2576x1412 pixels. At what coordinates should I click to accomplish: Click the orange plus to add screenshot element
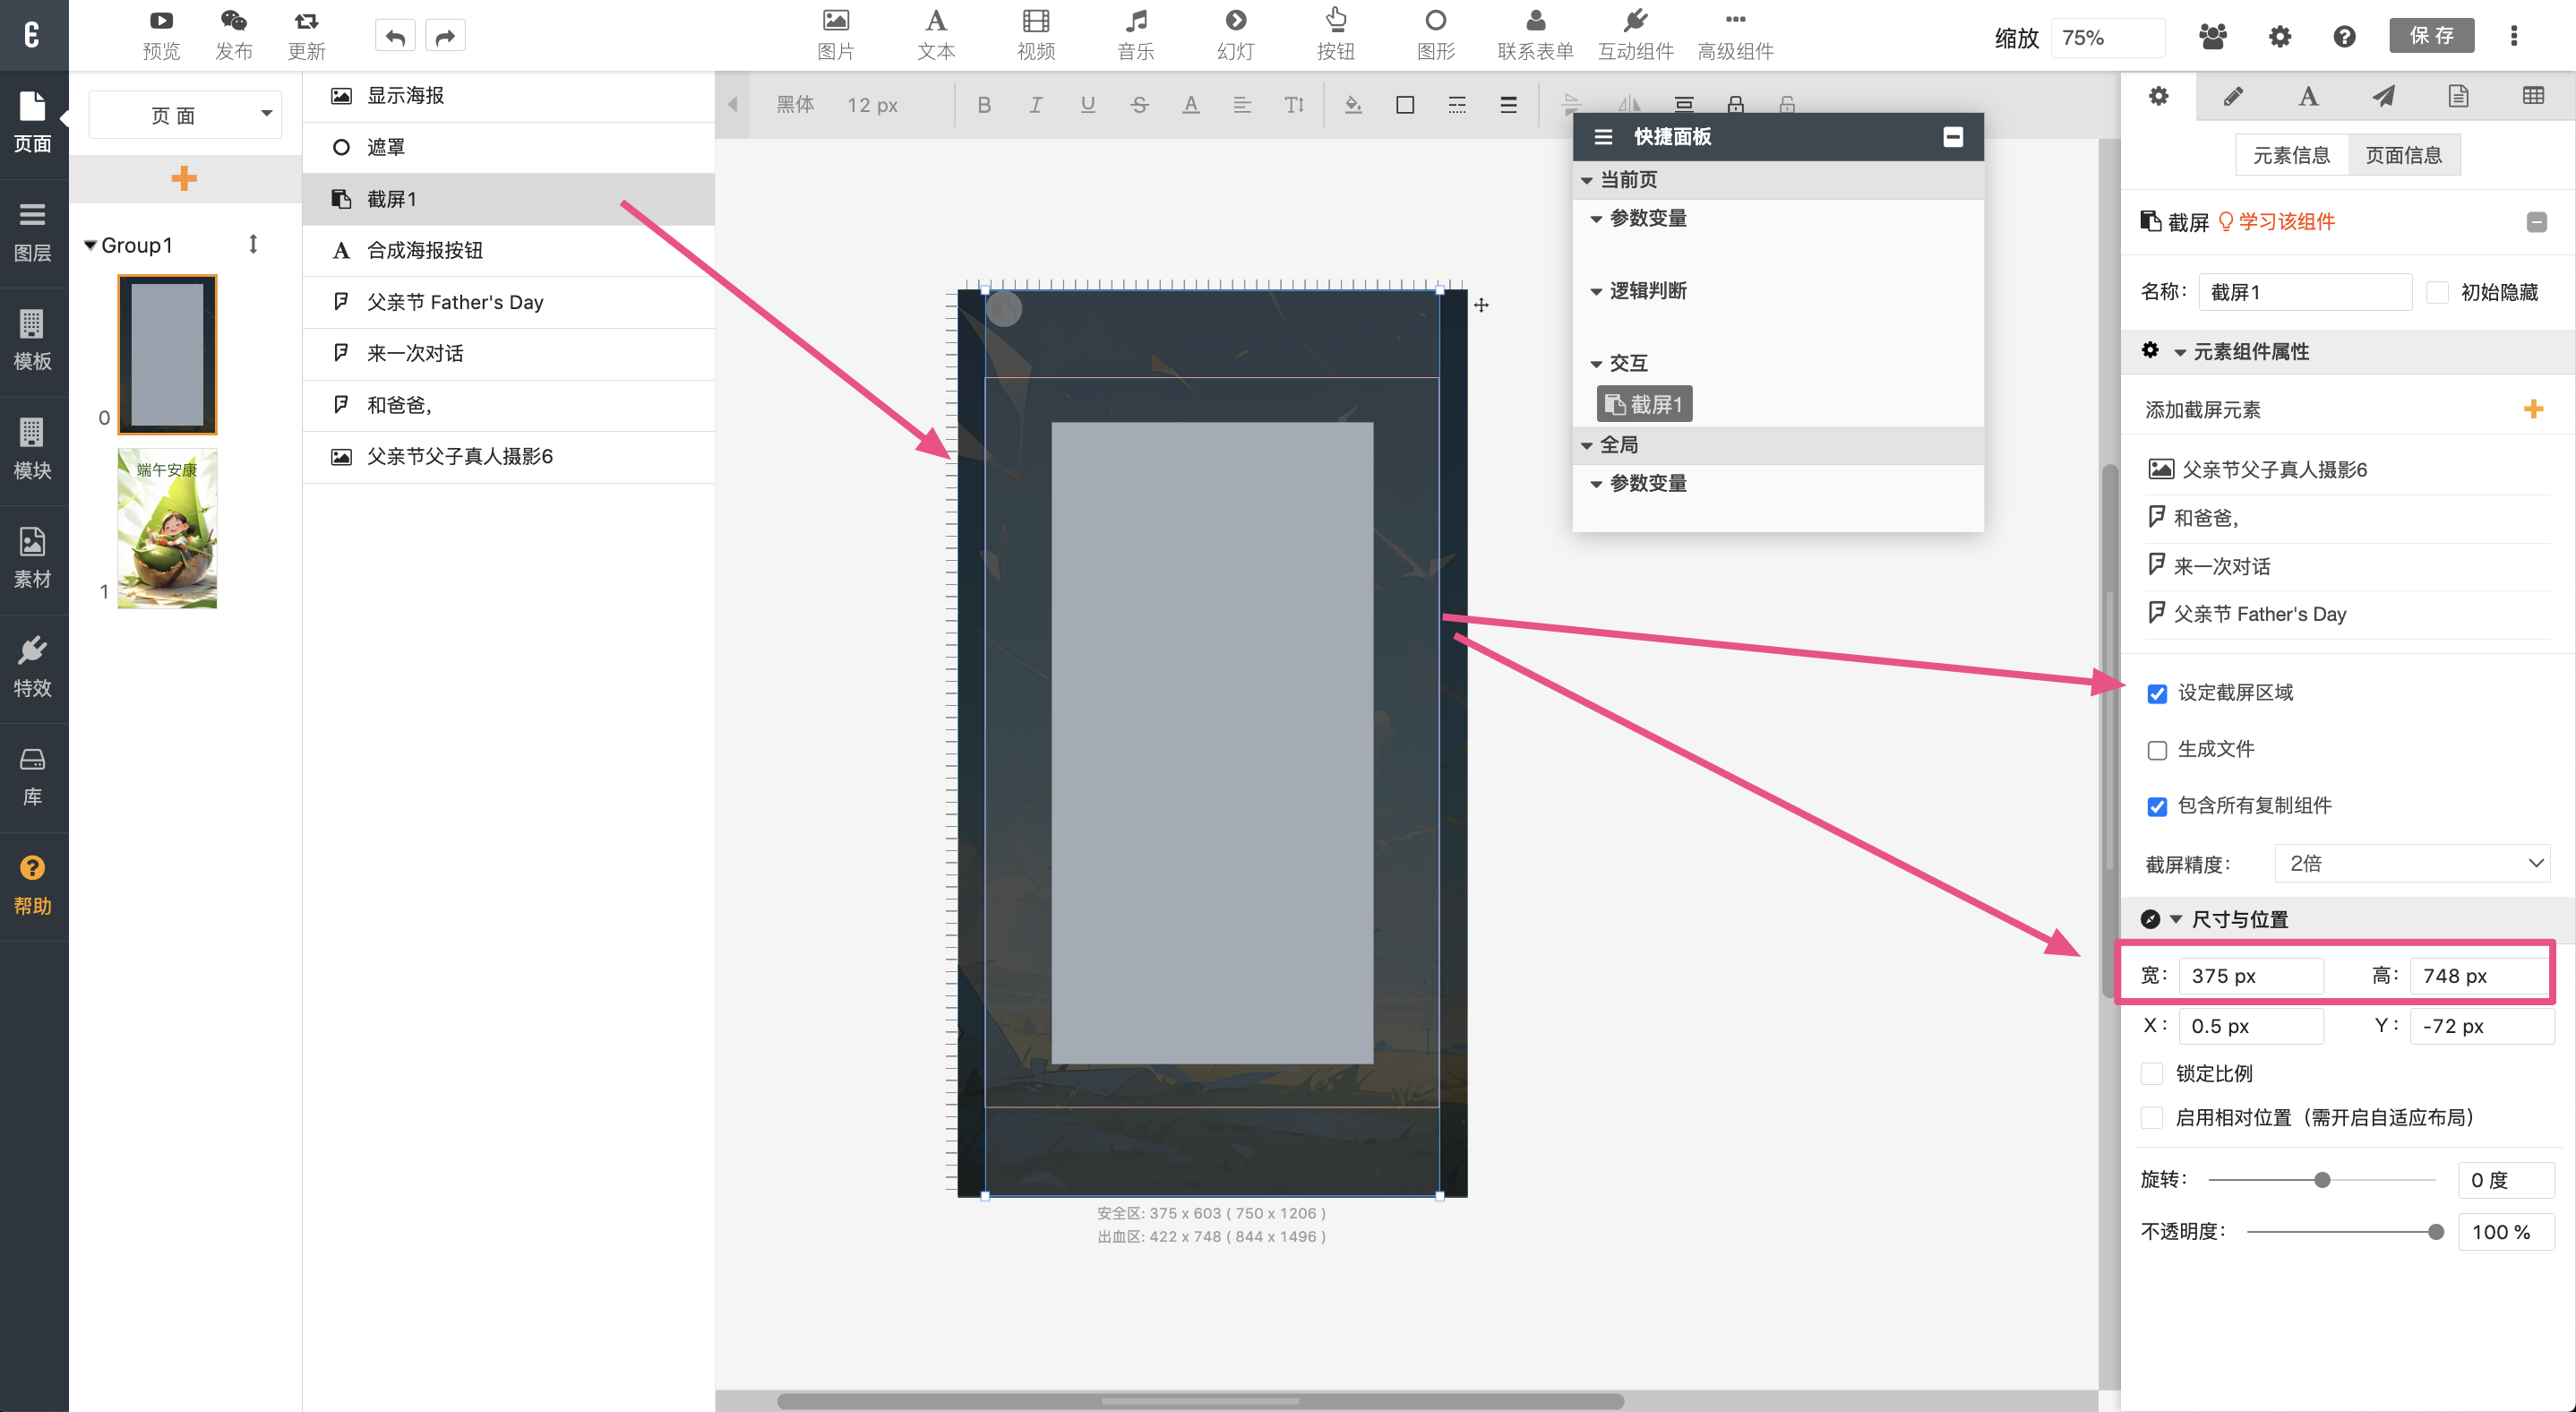(x=2533, y=409)
